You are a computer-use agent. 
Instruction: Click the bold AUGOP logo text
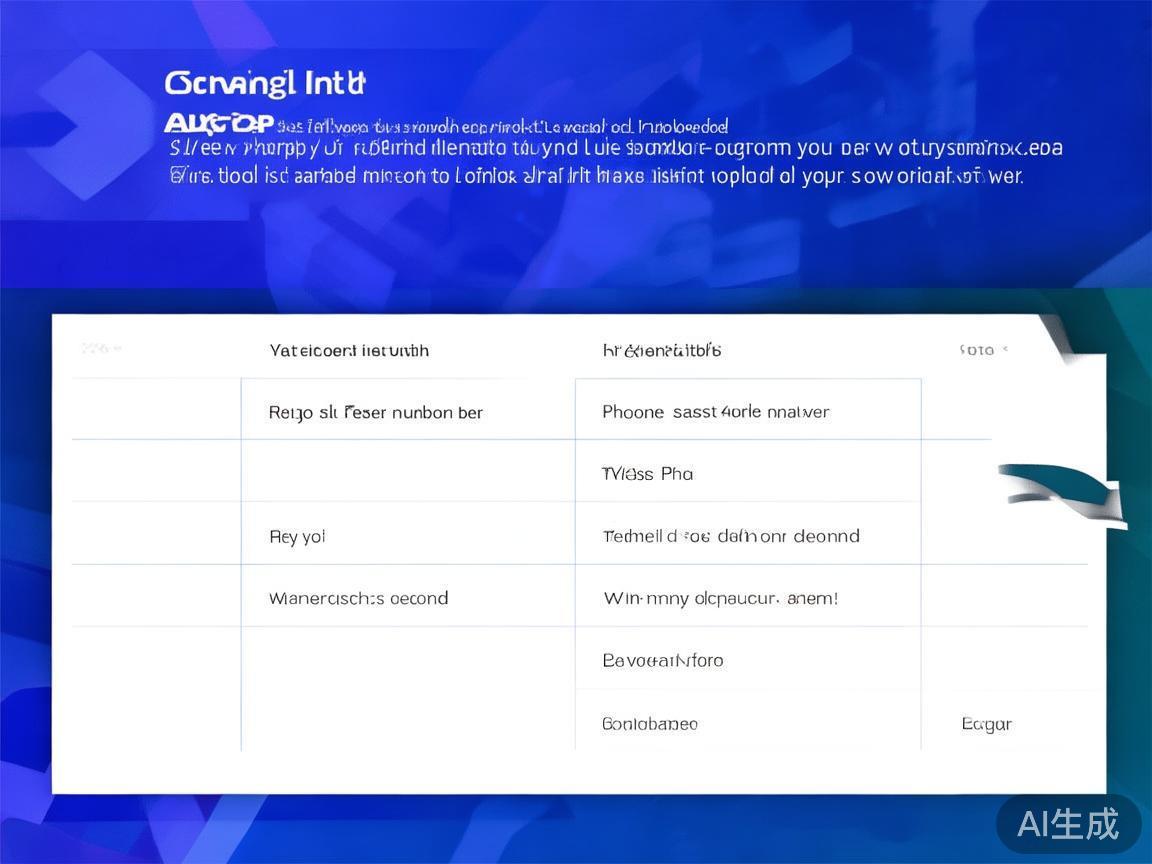coord(219,125)
